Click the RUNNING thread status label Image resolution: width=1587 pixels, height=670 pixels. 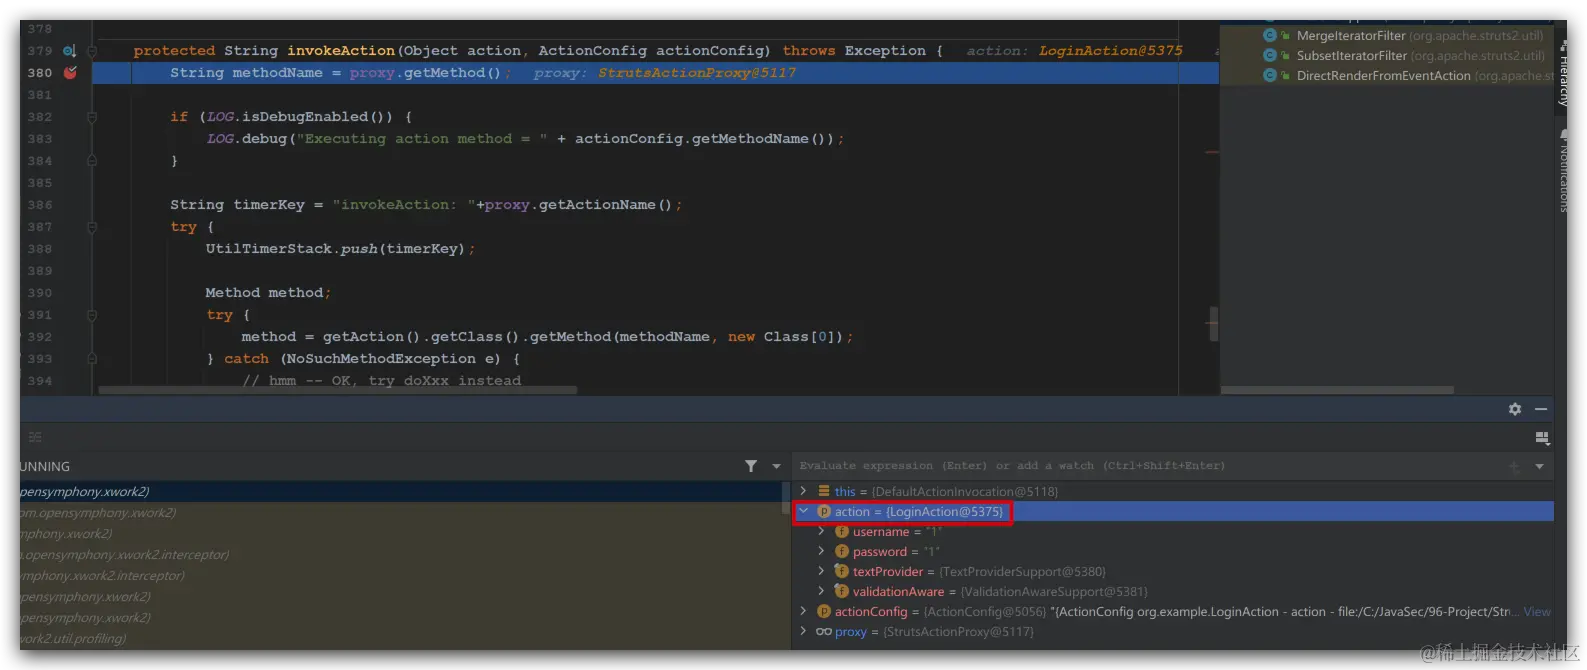click(x=45, y=466)
